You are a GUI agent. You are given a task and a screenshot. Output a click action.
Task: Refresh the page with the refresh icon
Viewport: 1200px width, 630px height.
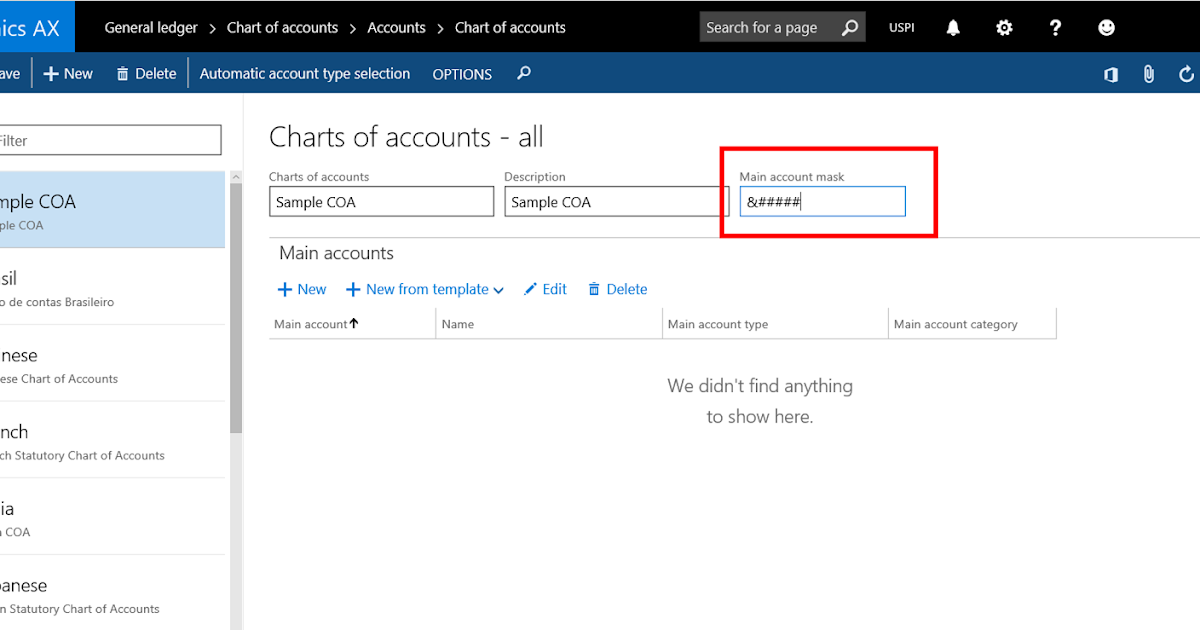click(x=1186, y=73)
